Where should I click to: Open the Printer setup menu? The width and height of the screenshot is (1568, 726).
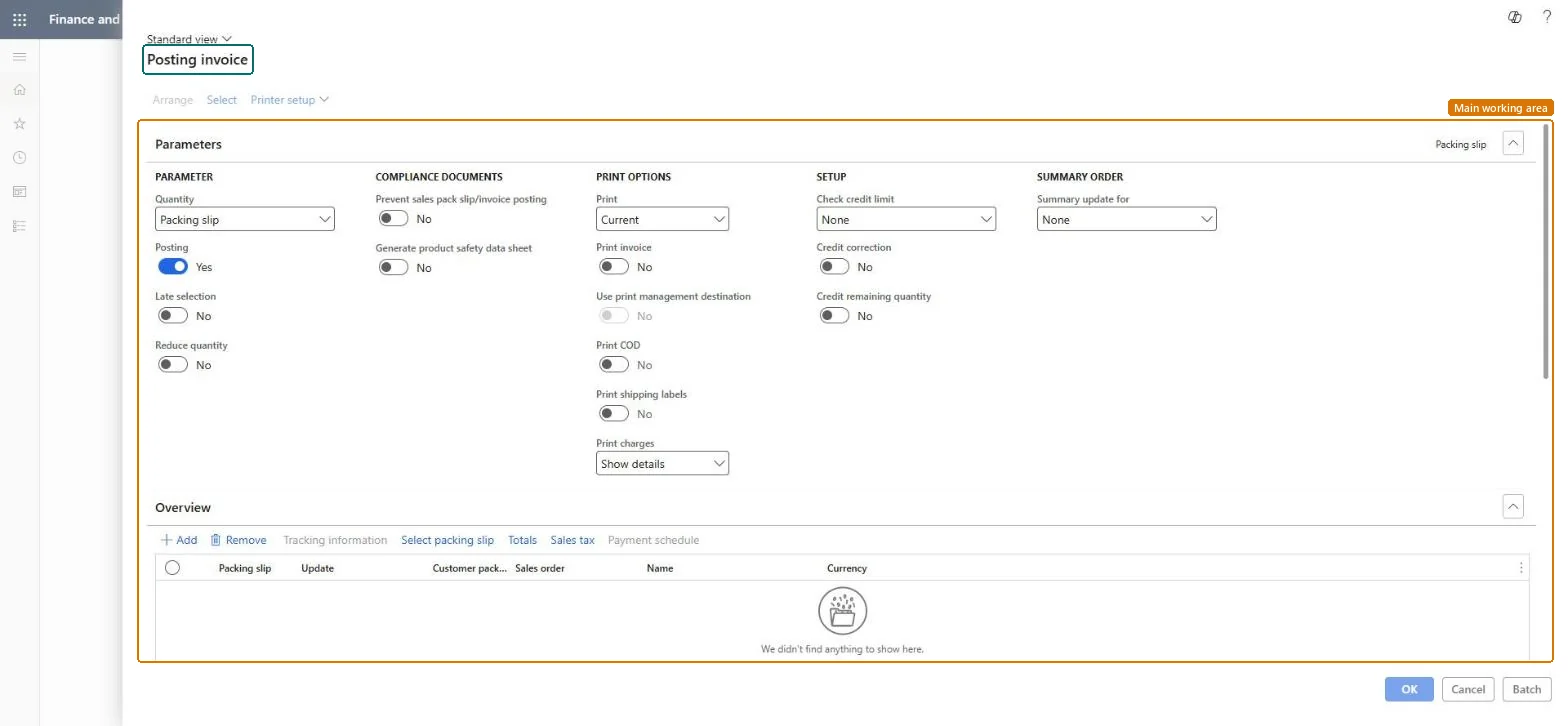290,100
